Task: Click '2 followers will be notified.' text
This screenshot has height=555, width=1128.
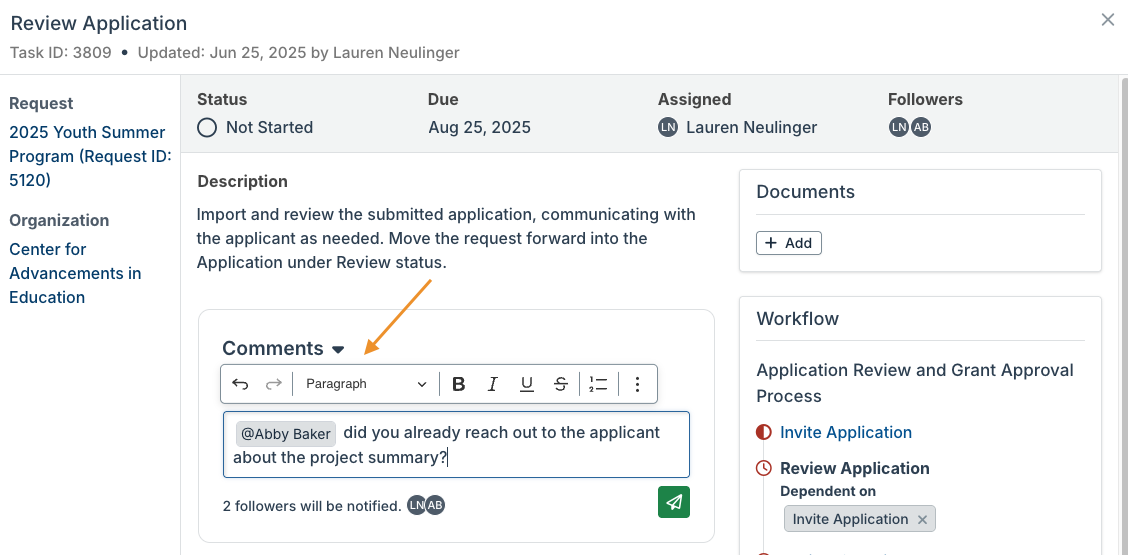Action: coord(312,506)
